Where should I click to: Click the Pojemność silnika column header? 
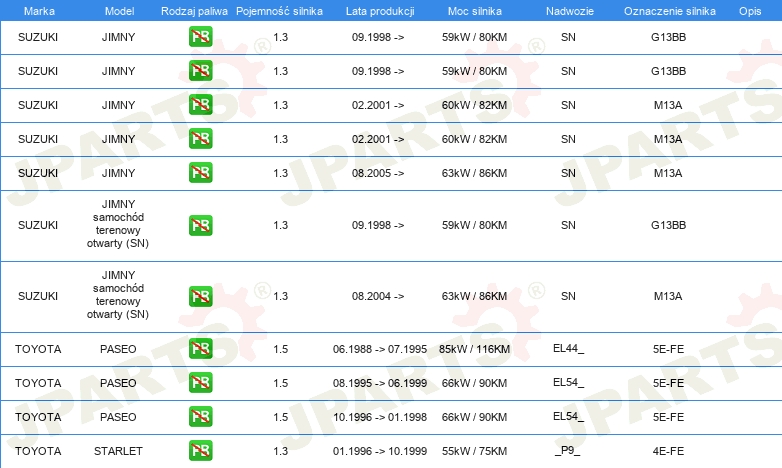279,11
